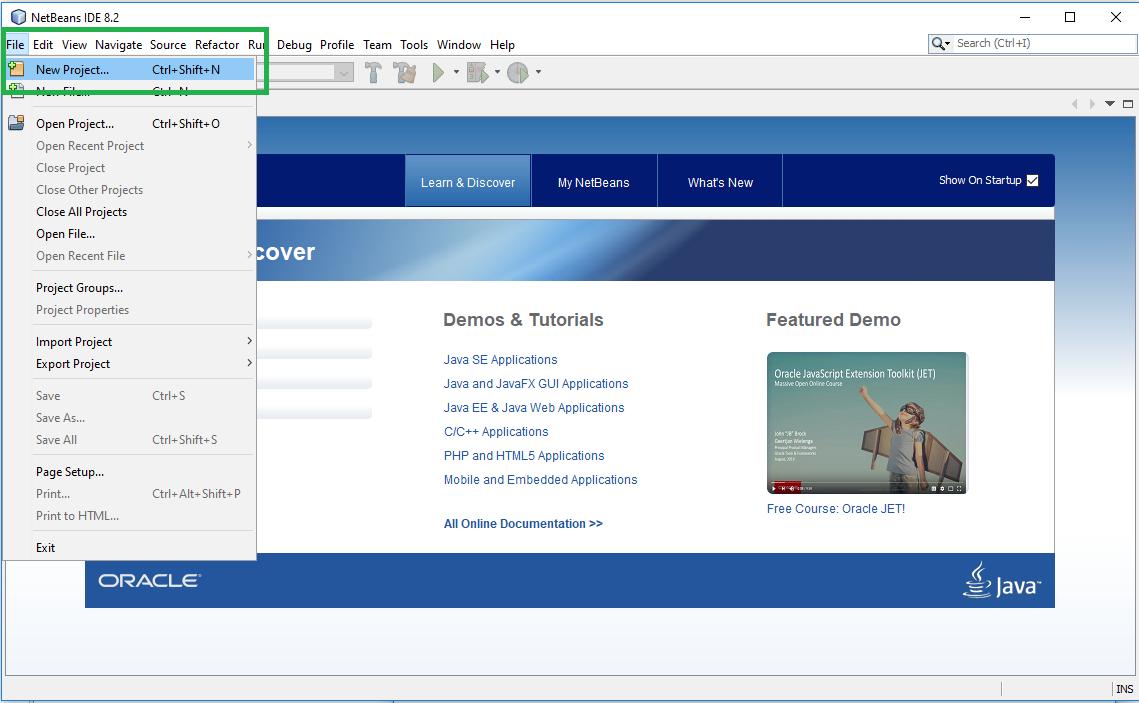Click the NetBeans cube logo icon
The height and width of the screenshot is (703, 1139).
18,17
